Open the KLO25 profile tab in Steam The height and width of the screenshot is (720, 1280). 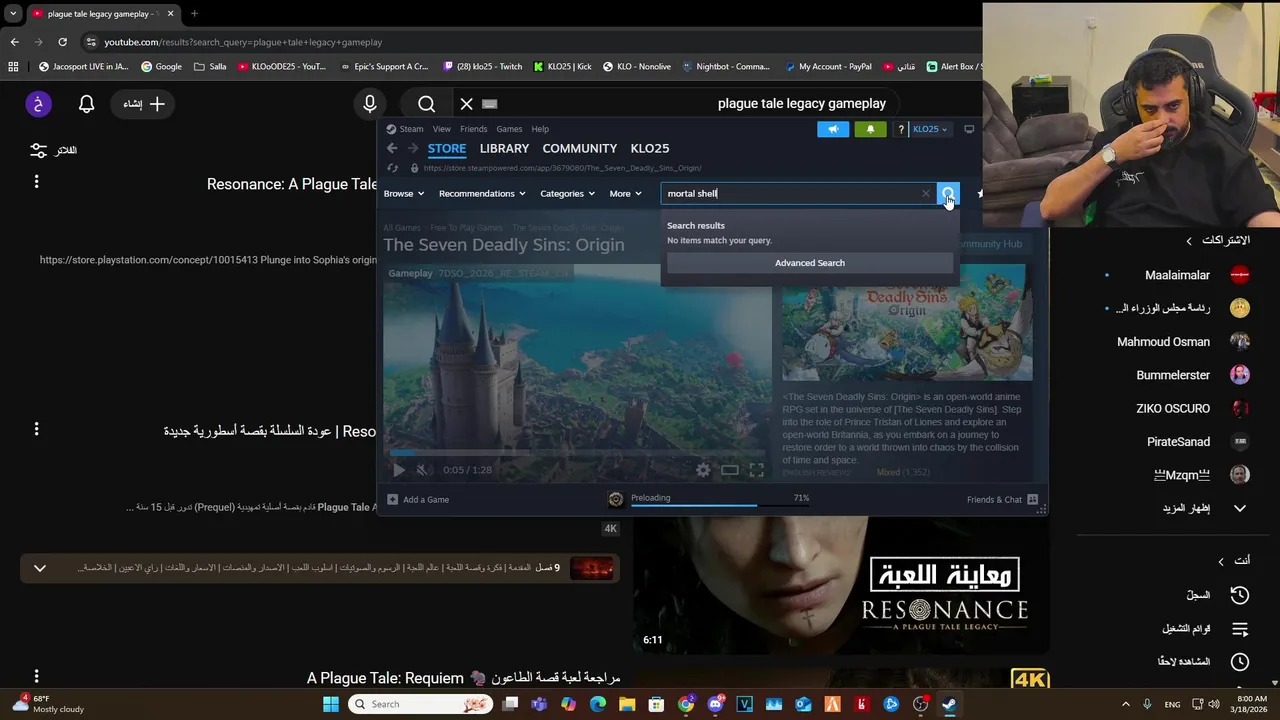(x=650, y=148)
